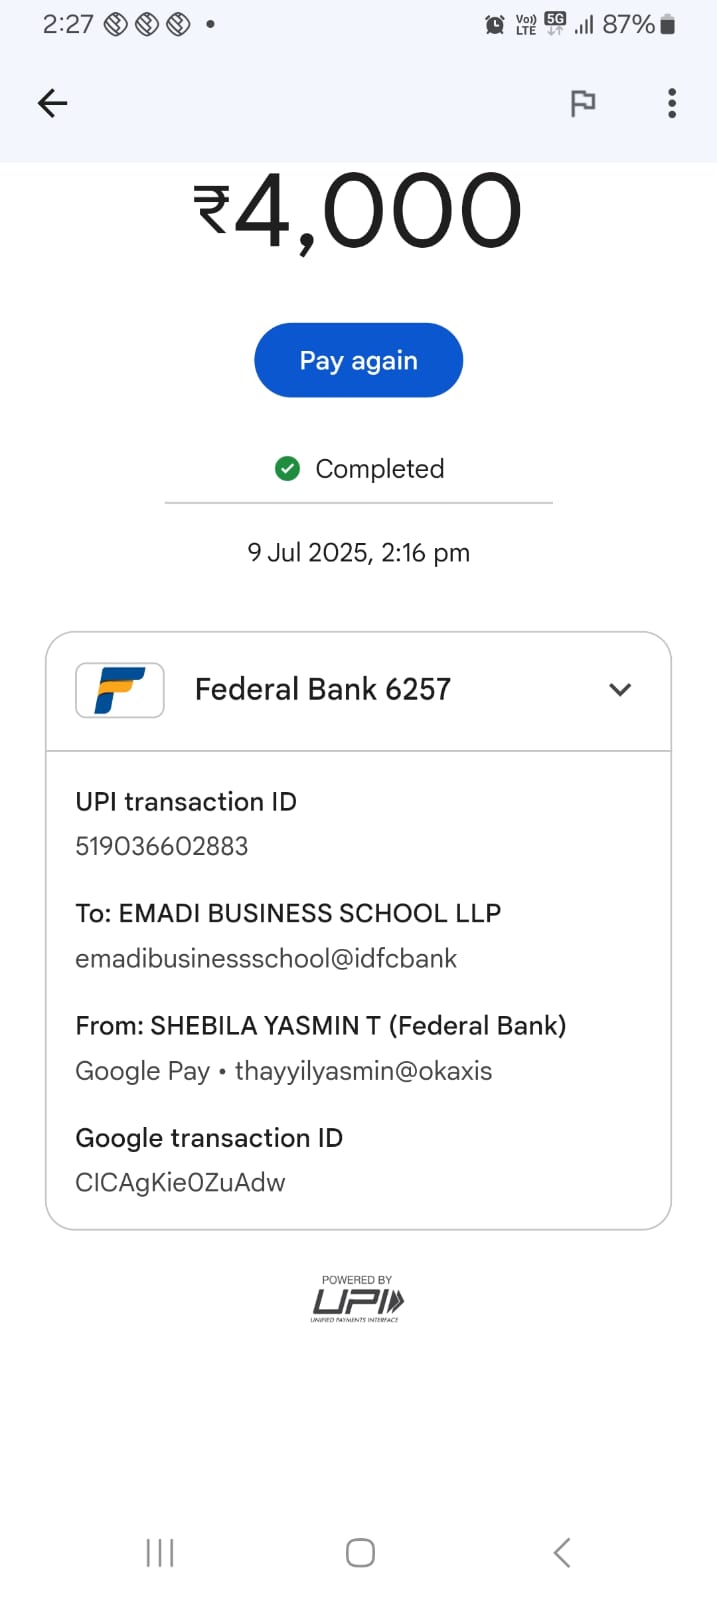The image size is (717, 1600).
Task: Tap the Android home button
Action: 360,1553
